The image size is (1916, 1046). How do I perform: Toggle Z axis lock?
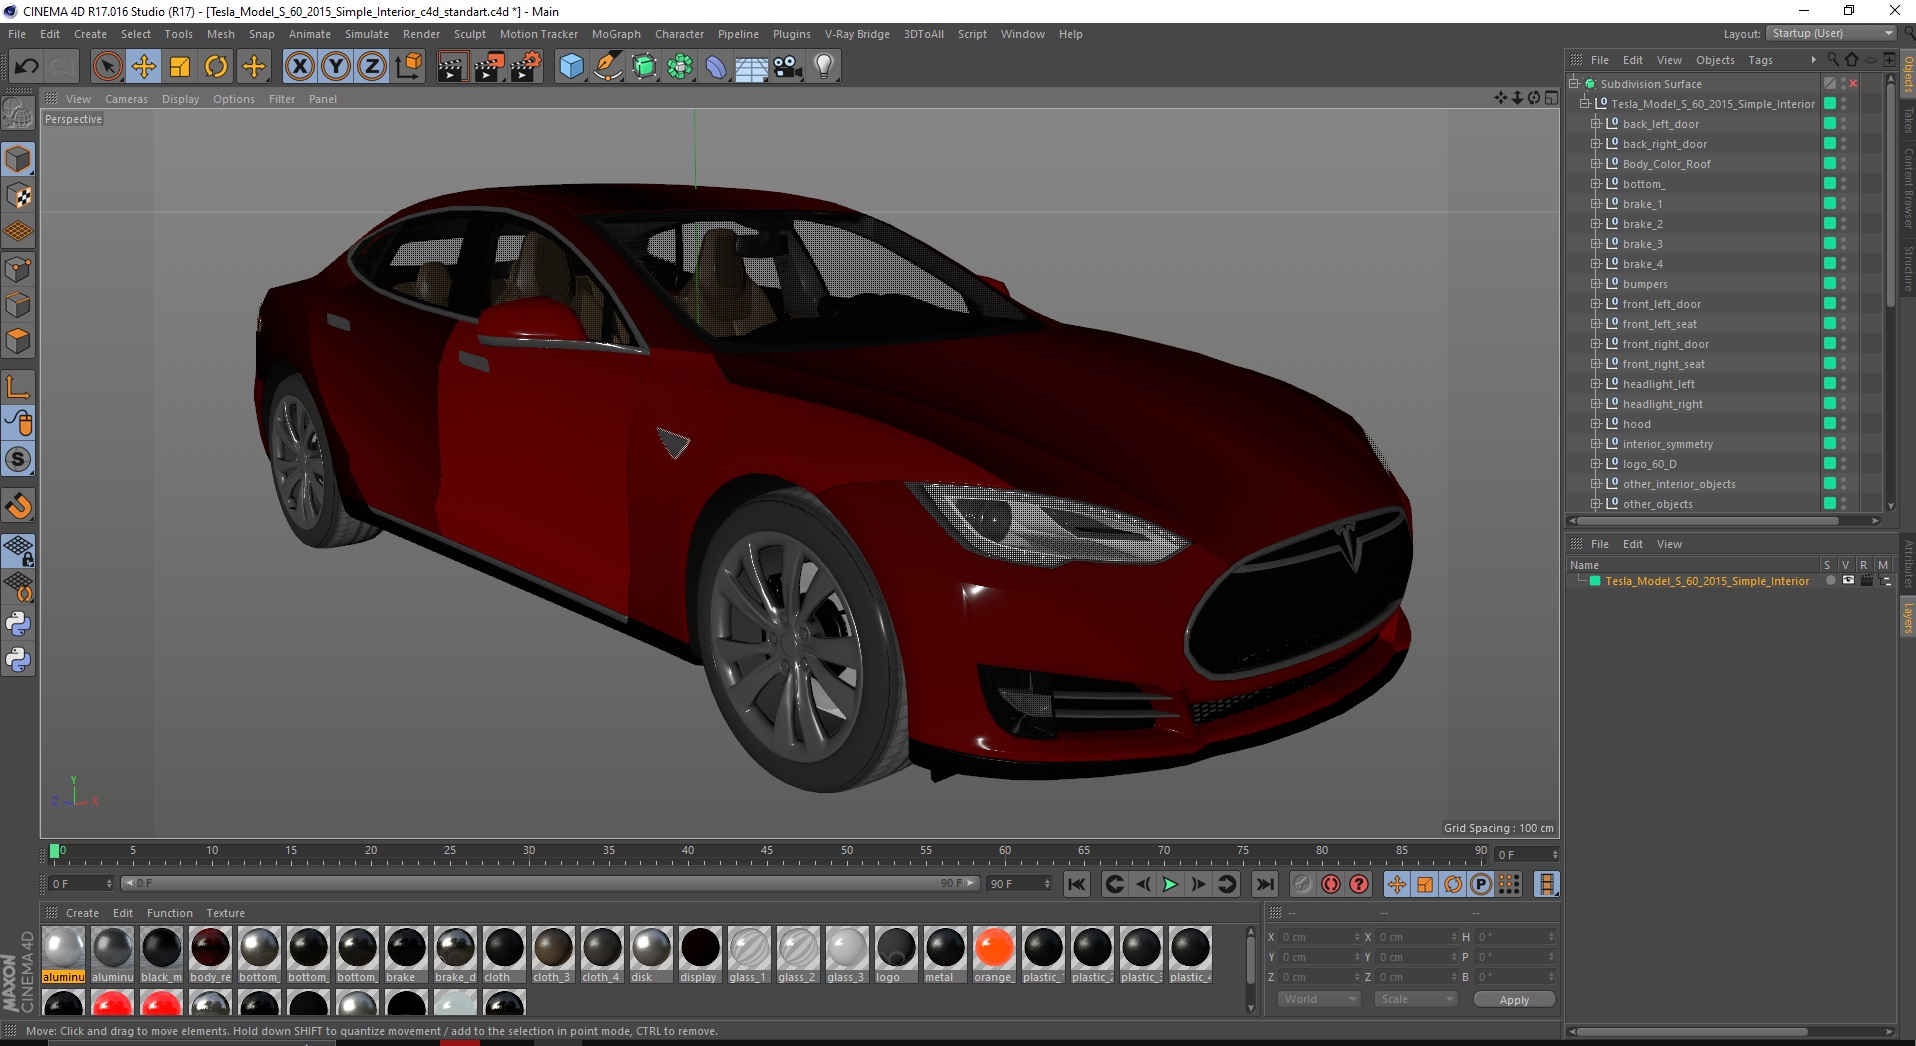pos(372,67)
